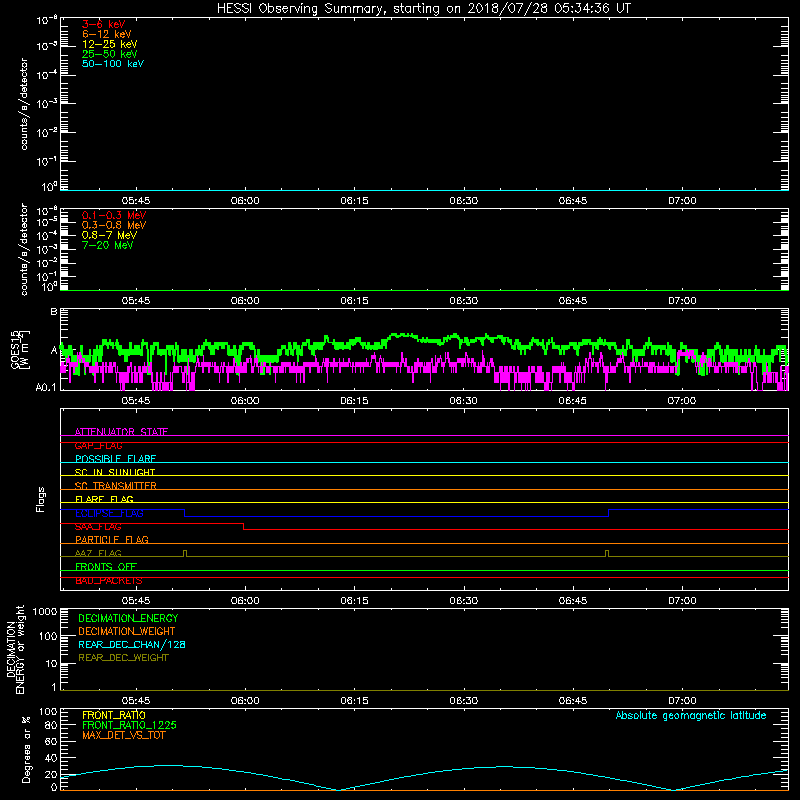Screen dimensions: 800x800
Task: Click the 'Degrees or %' axis title
Action: coord(26,749)
